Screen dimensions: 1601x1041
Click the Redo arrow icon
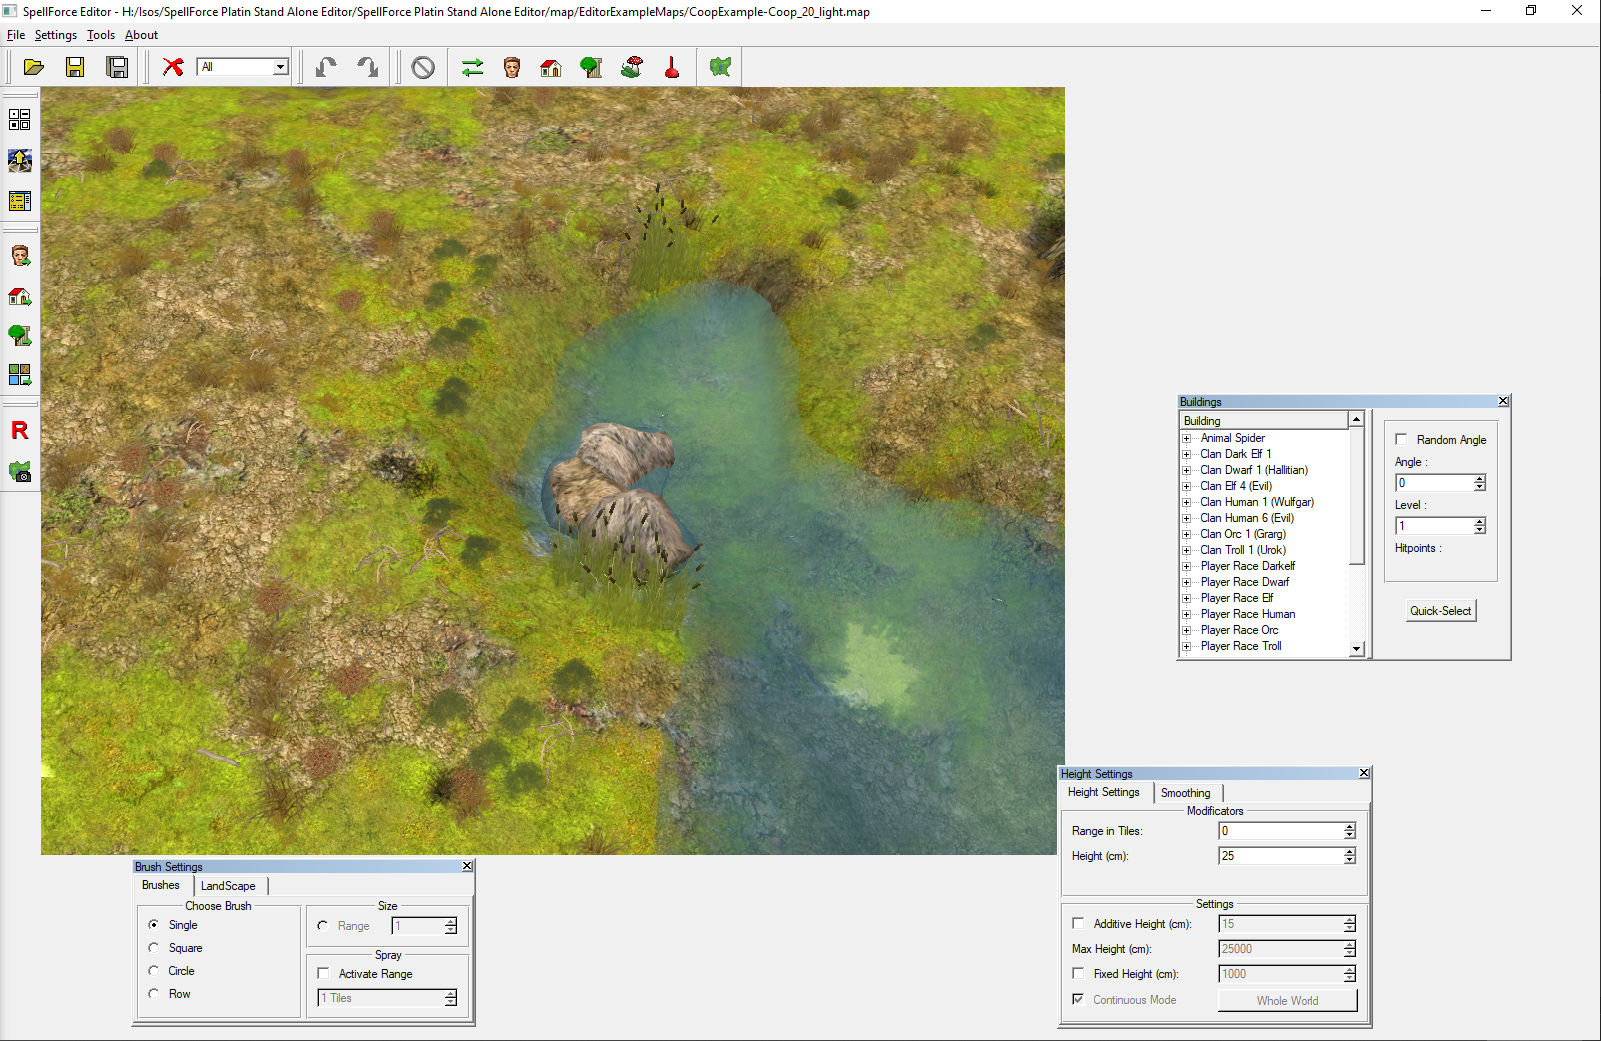point(368,67)
